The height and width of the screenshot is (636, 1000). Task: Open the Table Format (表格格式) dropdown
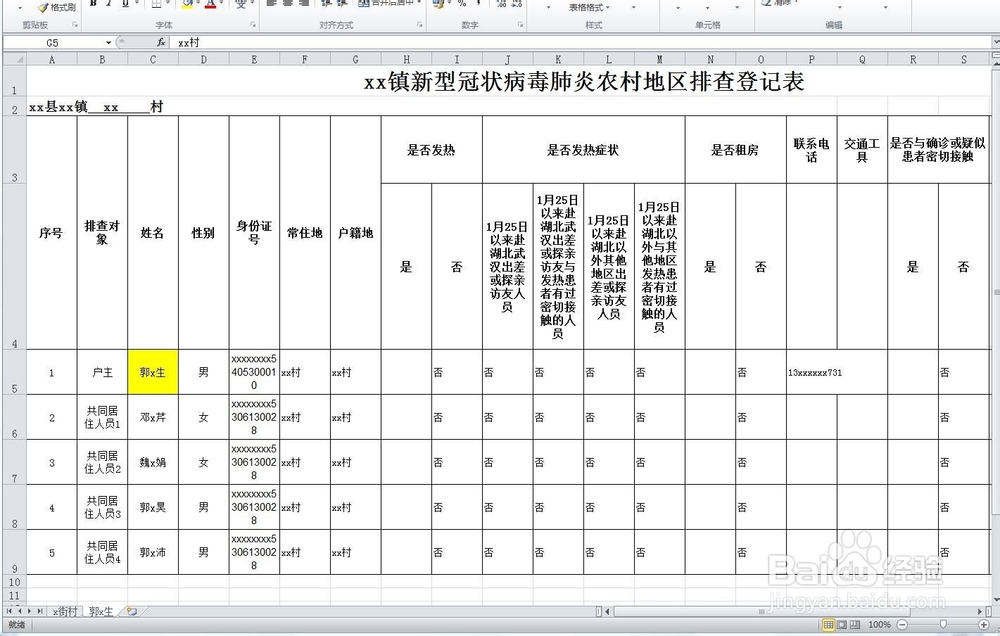tap(585, 8)
